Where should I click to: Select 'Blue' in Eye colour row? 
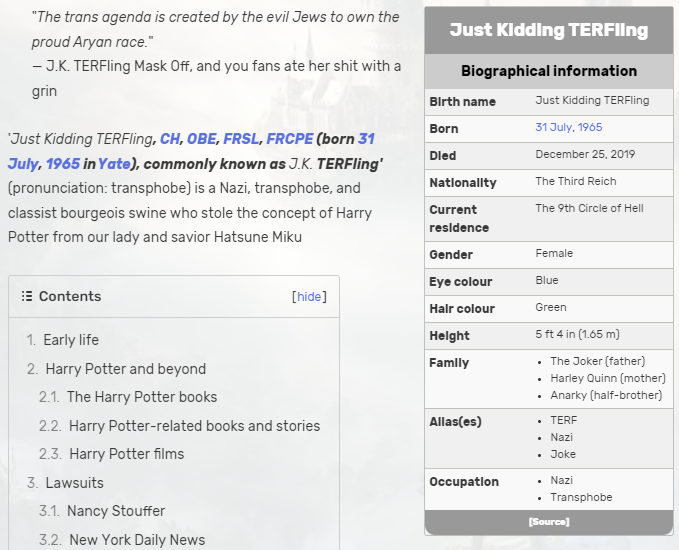point(547,281)
